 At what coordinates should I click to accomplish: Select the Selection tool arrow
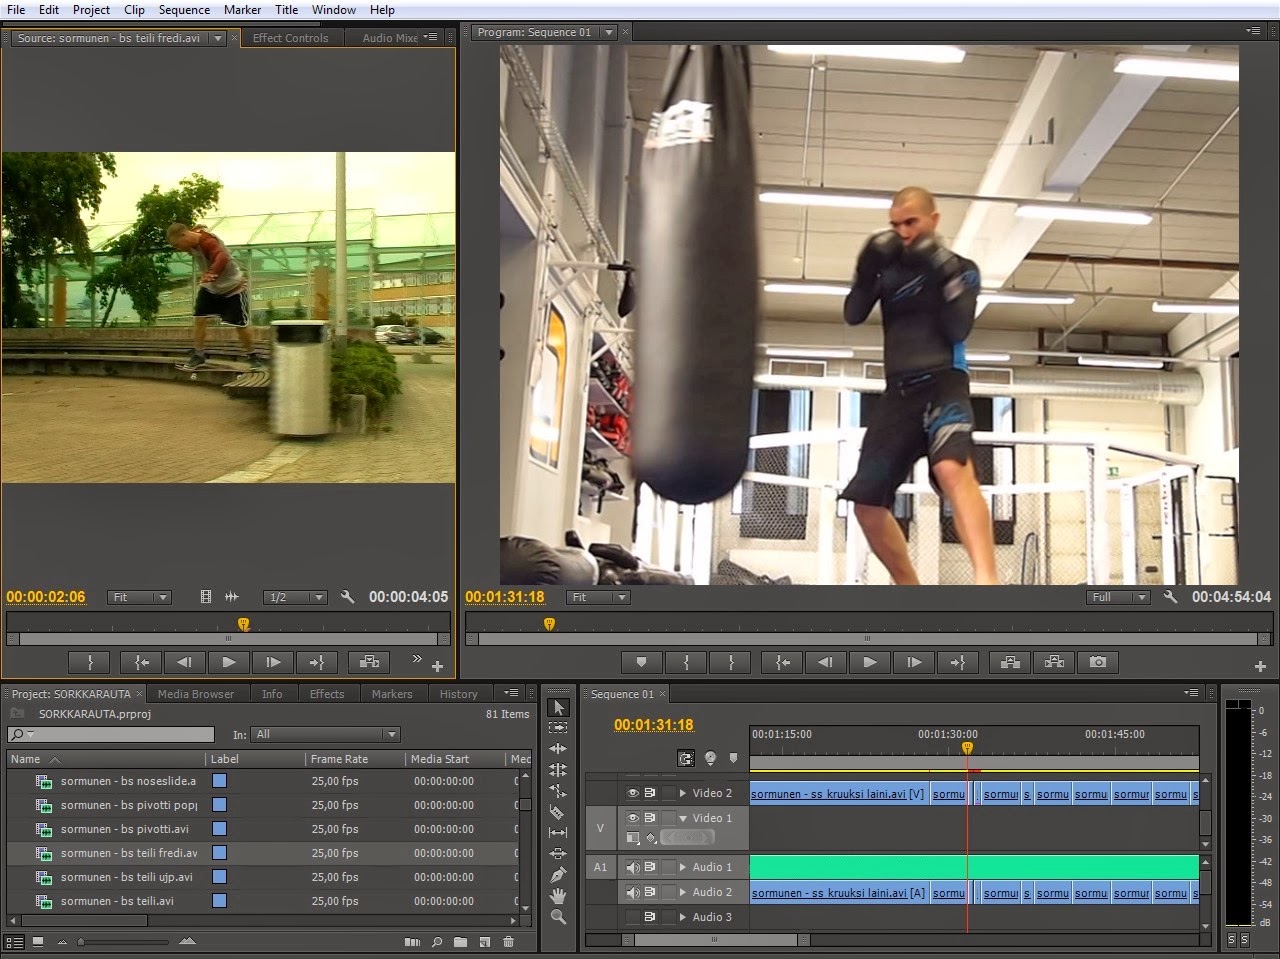(558, 708)
